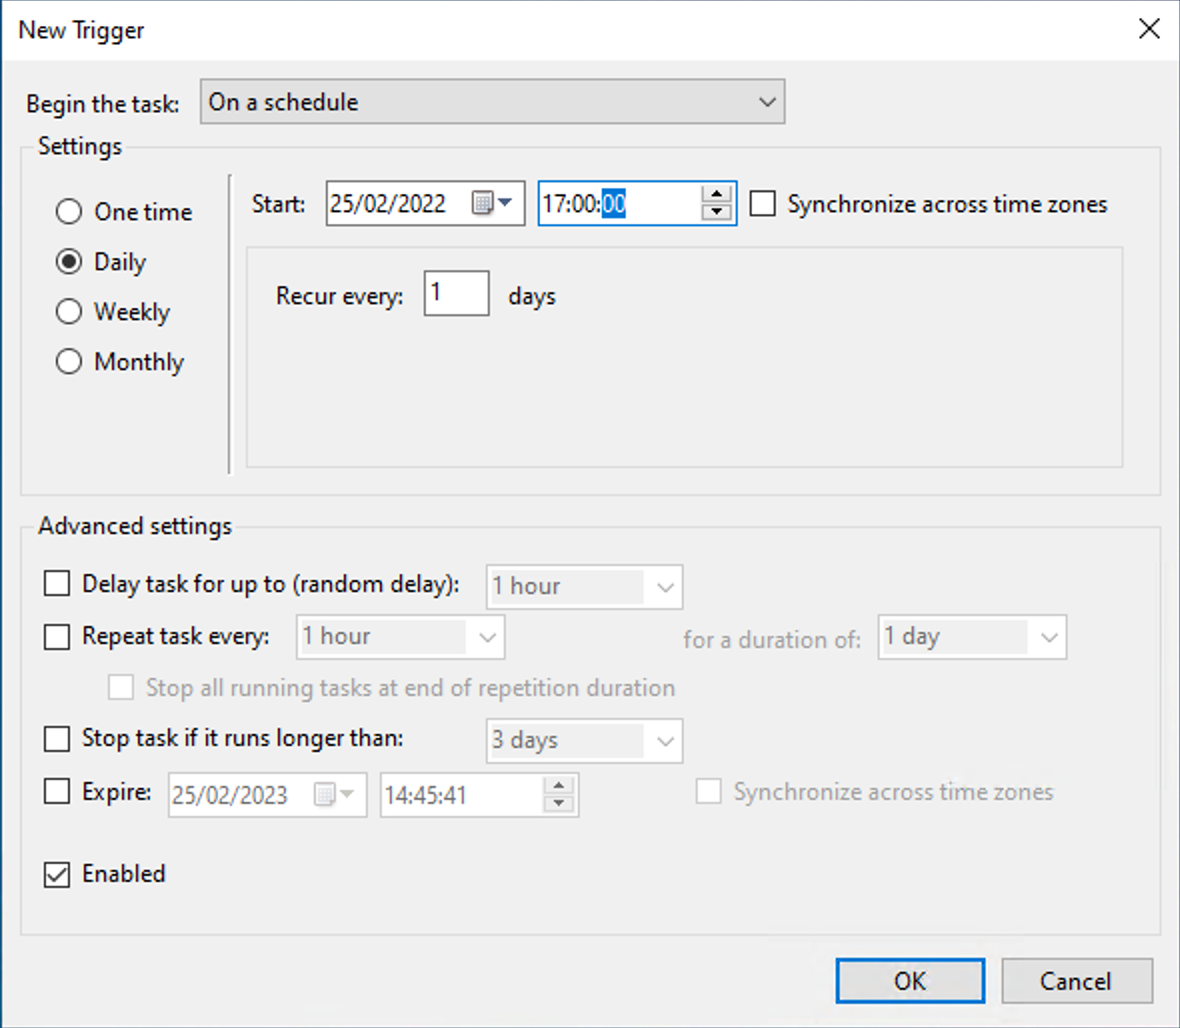Open the Expire date calendar picker
The image size is (1180, 1028).
click(x=333, y=794)
